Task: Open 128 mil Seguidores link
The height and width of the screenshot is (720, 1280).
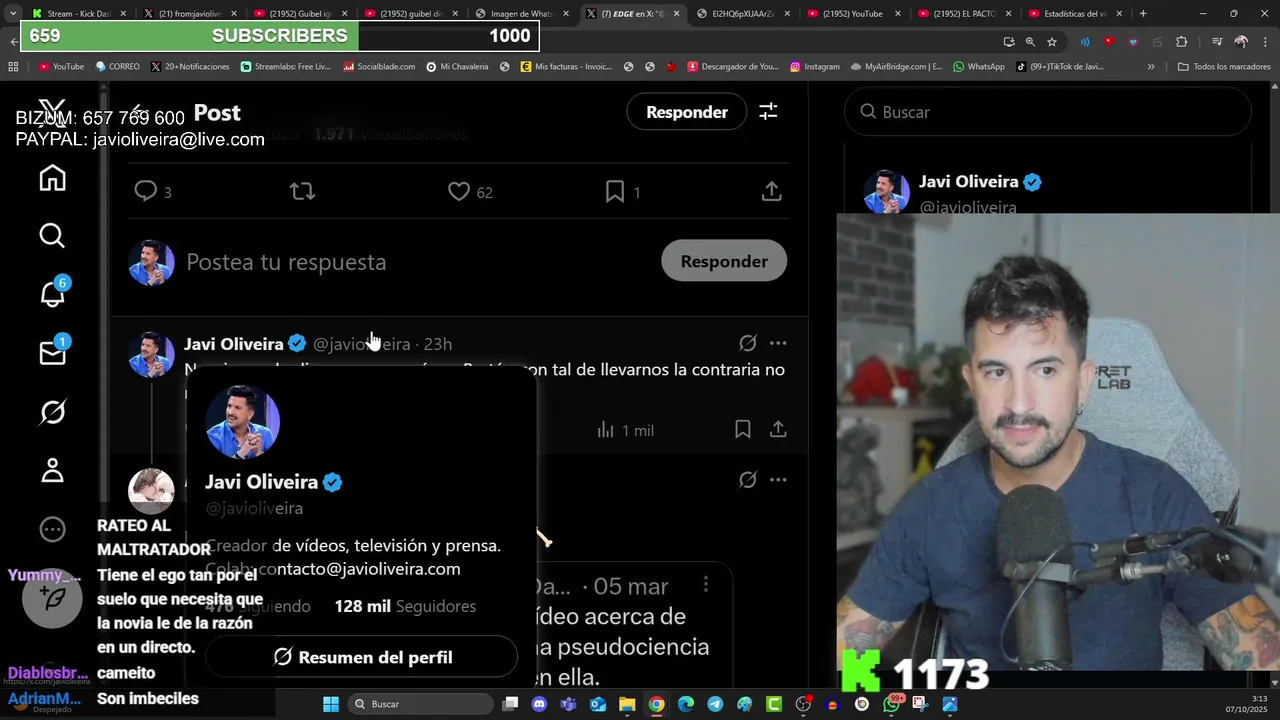Action: tap(405, 606)
